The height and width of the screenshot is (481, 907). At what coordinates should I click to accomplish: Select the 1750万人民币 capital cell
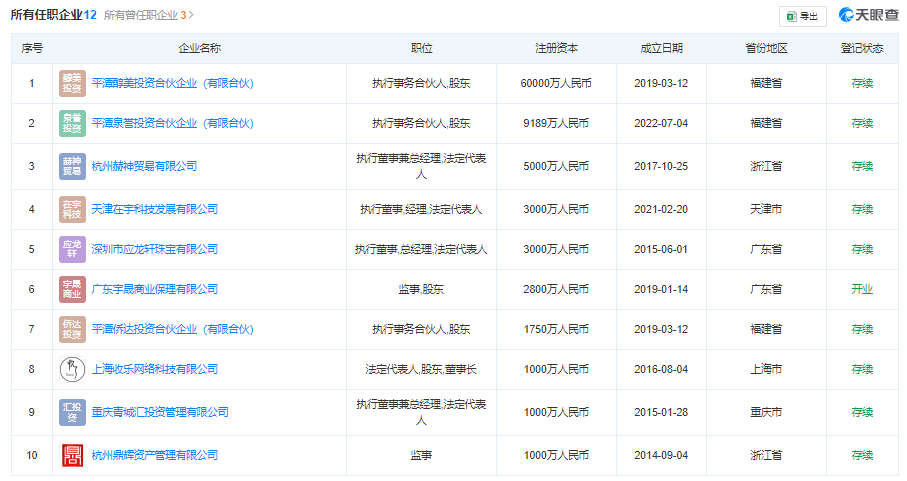click(556, 329)
